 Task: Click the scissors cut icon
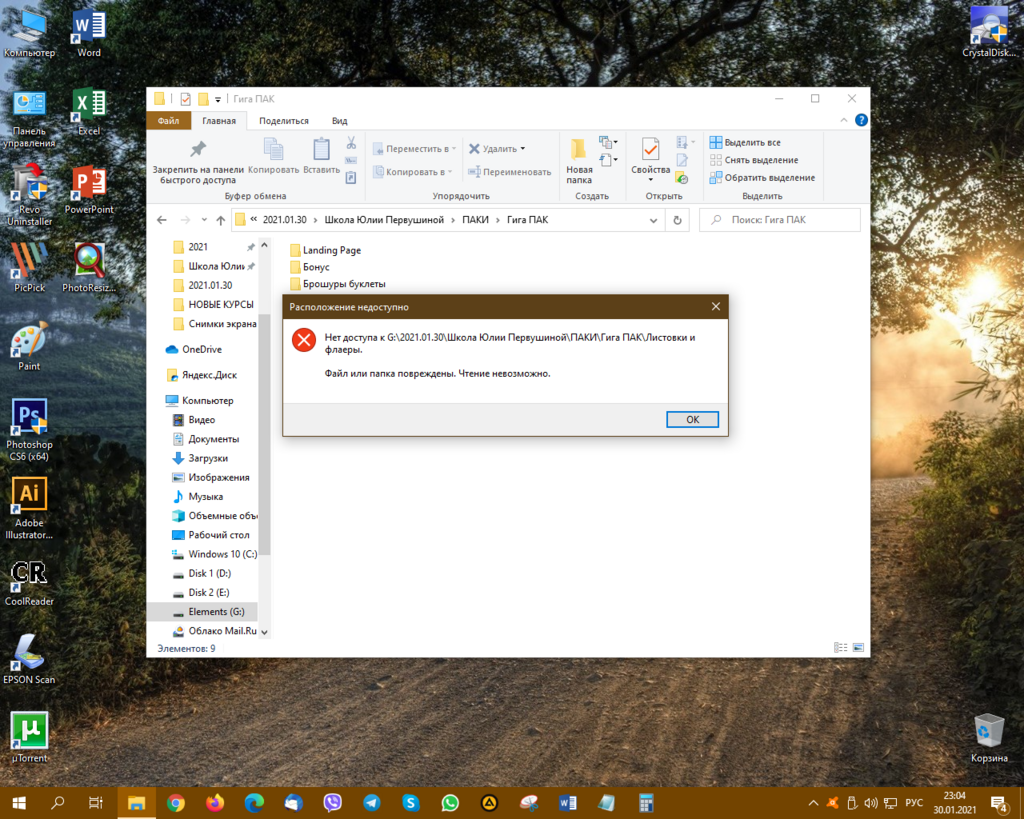351,142
